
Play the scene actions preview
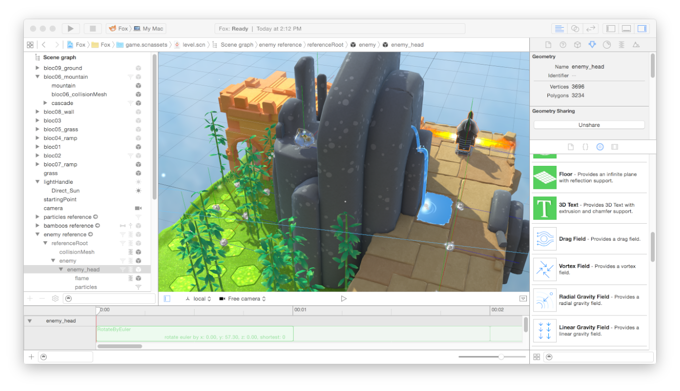343,299
